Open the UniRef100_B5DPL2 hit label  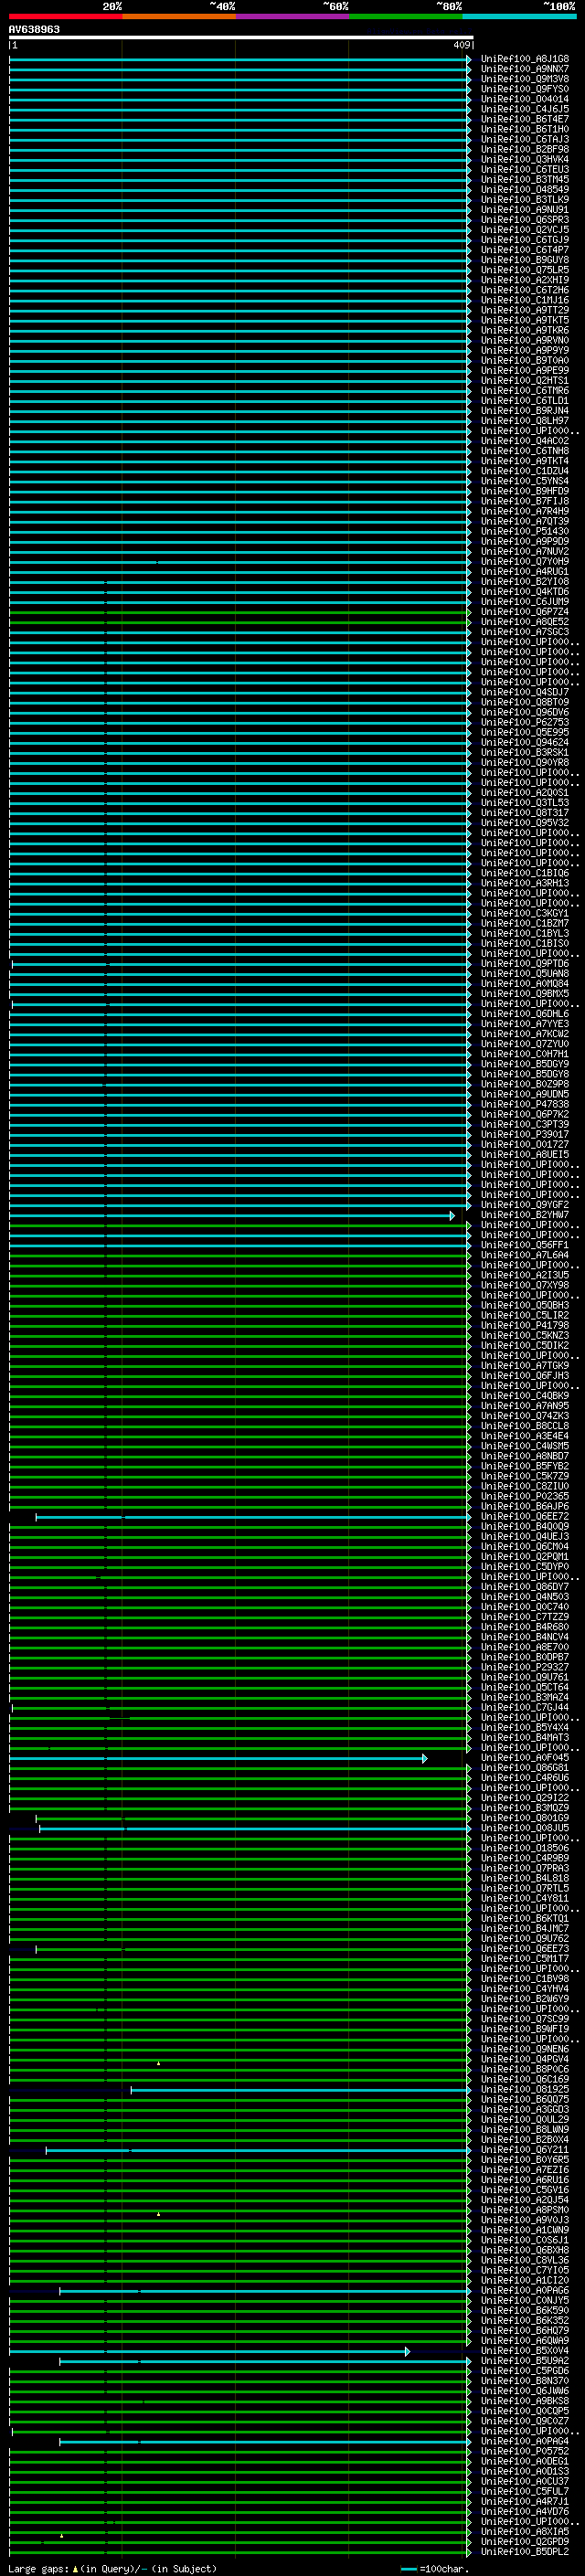(524, 2552)
